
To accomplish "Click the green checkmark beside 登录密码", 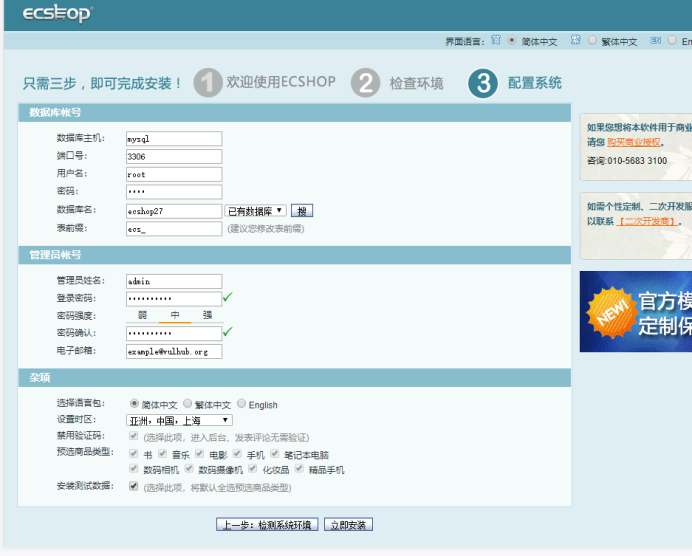I will pyautogui.click(x=228, y=297).
